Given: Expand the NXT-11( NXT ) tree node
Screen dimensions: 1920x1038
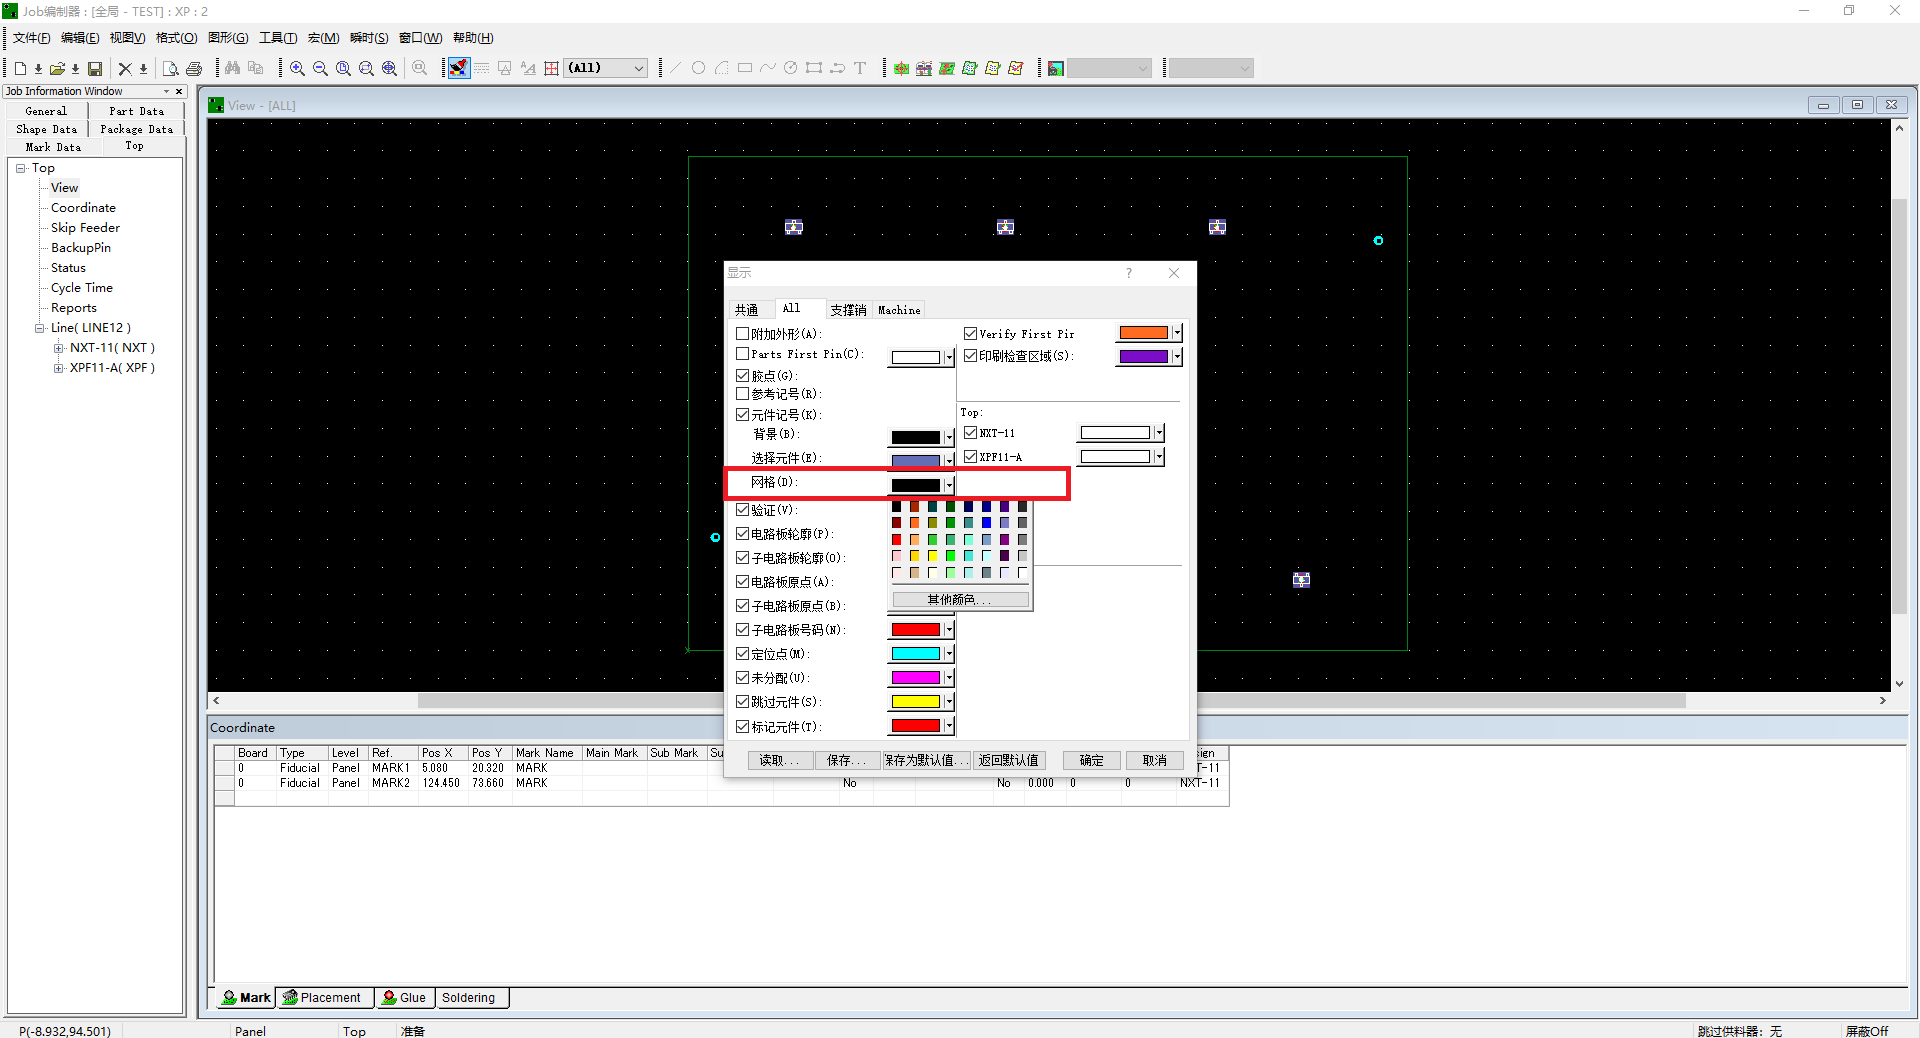Looking at the screenshot, I should (x=58, y=348).
